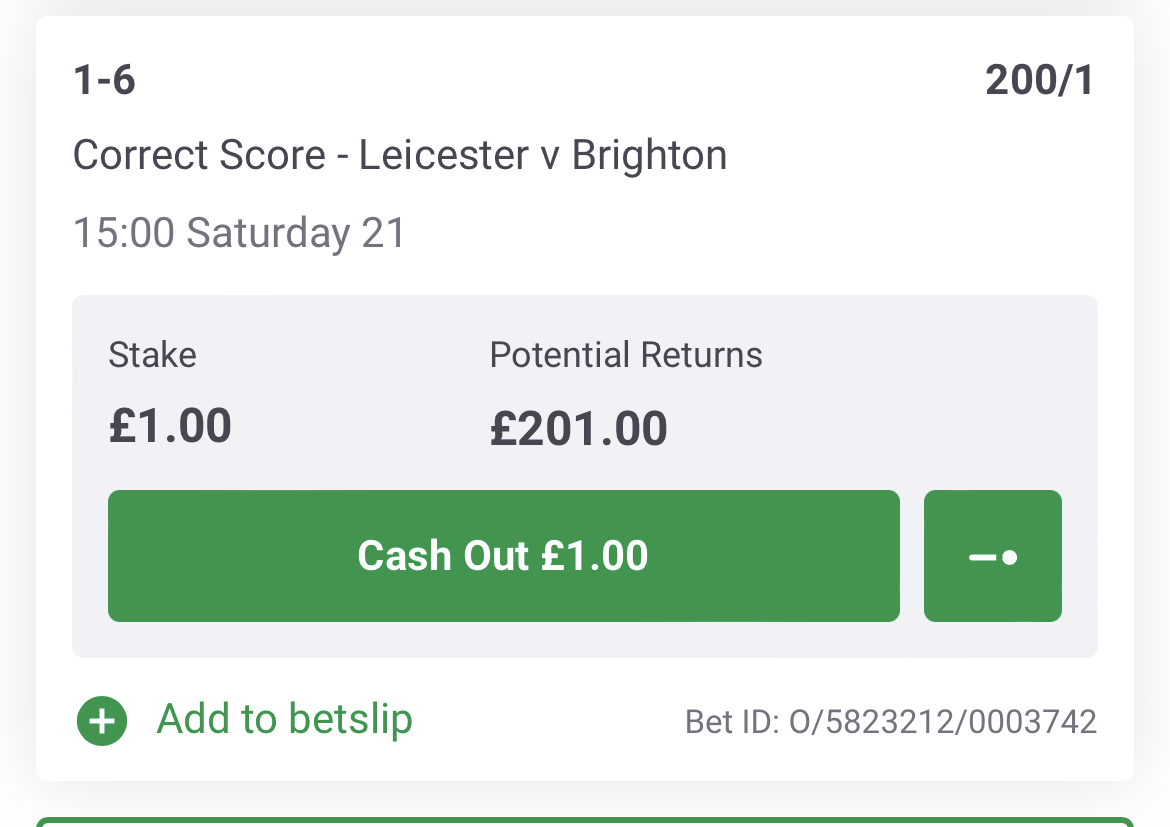1170x827 pixels.
Task: Open the next bet card with green border
Action: click(585, 822)
